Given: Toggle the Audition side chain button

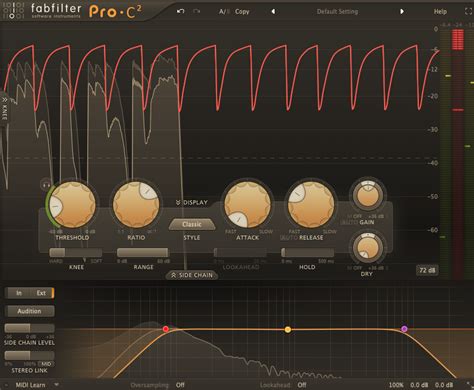Looking at the screenshot, I should coord(29,311).
